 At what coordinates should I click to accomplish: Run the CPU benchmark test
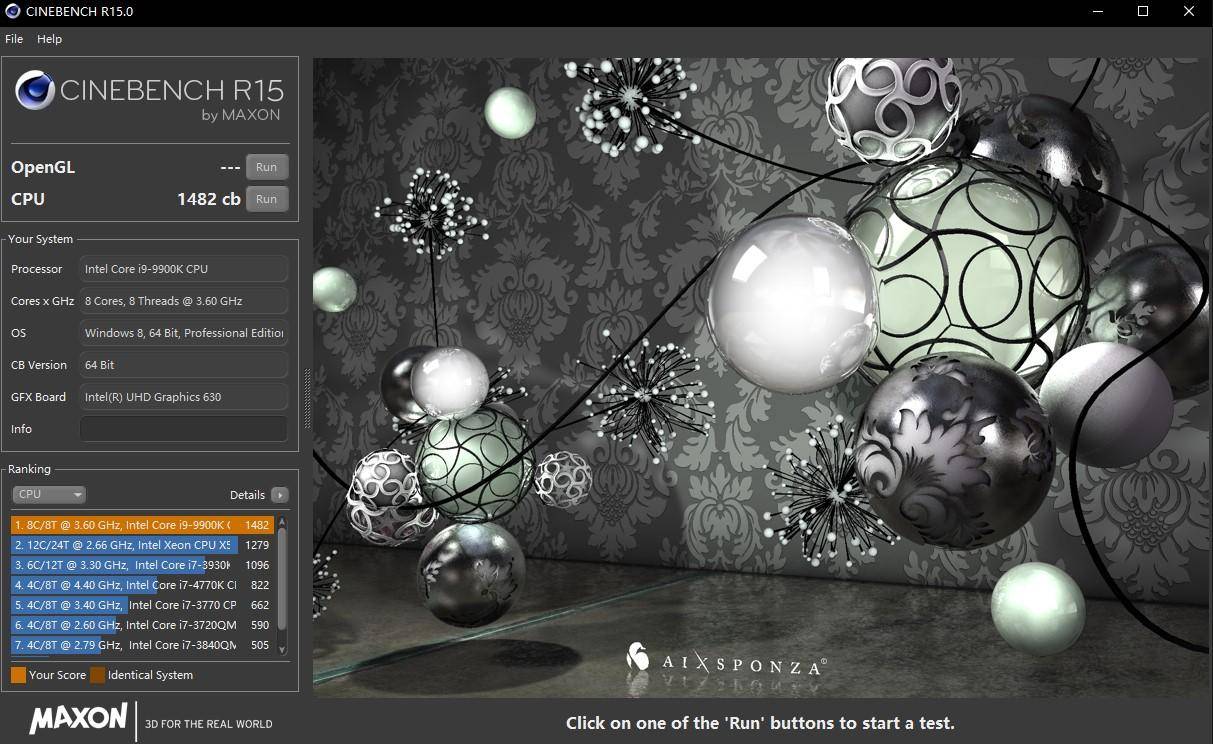tap(266, 199)
